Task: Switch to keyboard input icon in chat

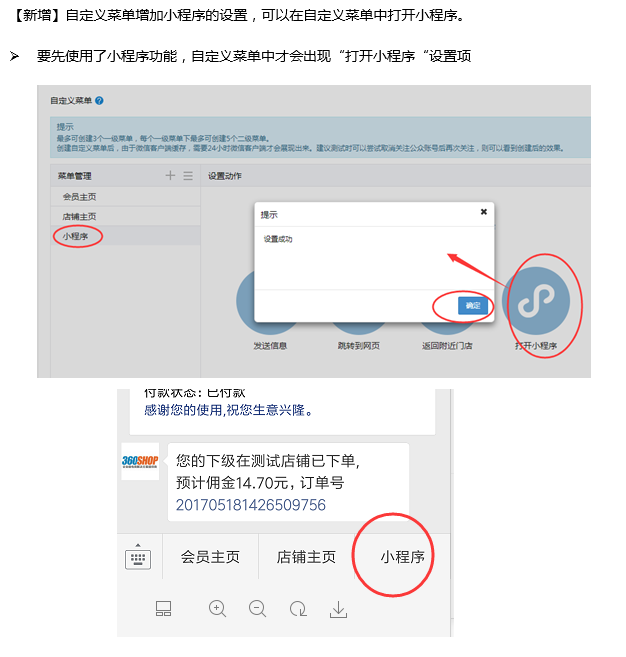Action: pyautogui.click(x=138, y=556)
